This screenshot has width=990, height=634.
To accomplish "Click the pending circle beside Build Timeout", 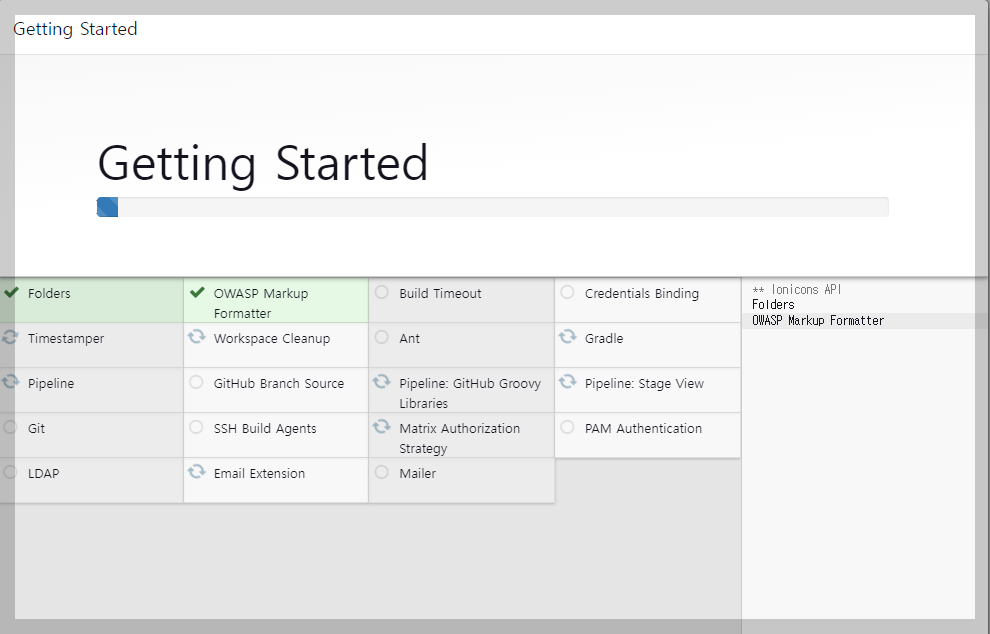I will click(381, 292).
